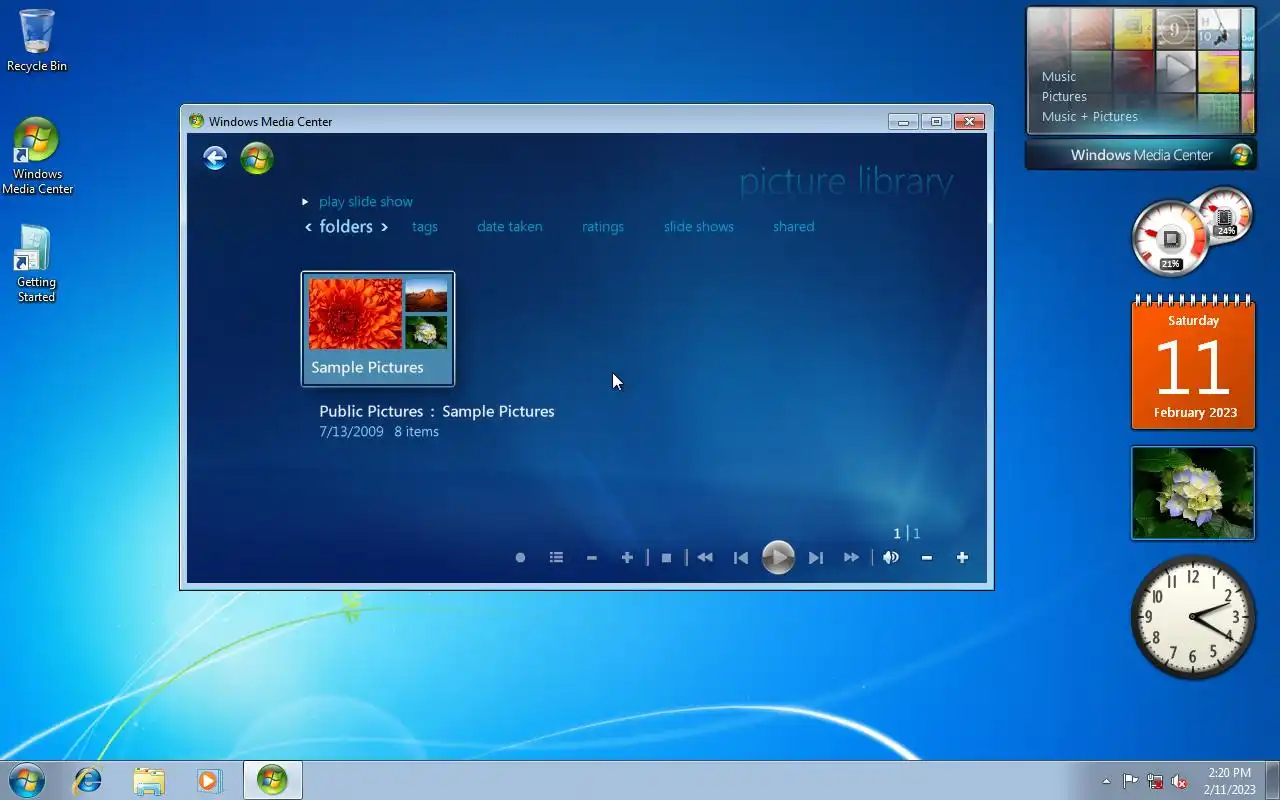This screenshot has width=1280, height=800.
Task: Click Windows Media Center taskbar button
Action: (272, 780)
